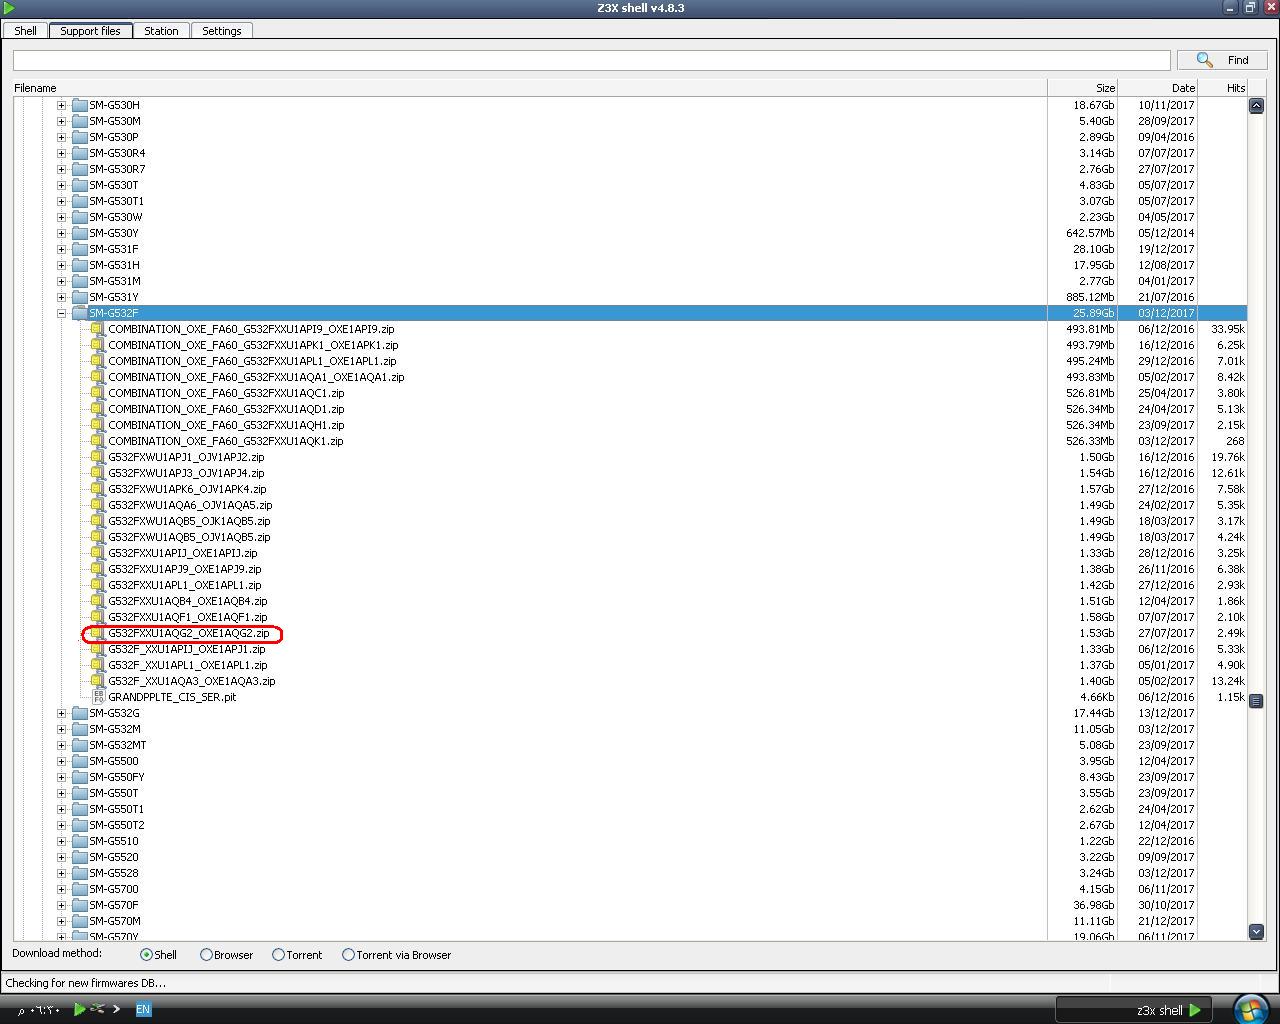Screen dimensions: 1280x1024
Task: Switch to the Shell tab
Action: 25,31
